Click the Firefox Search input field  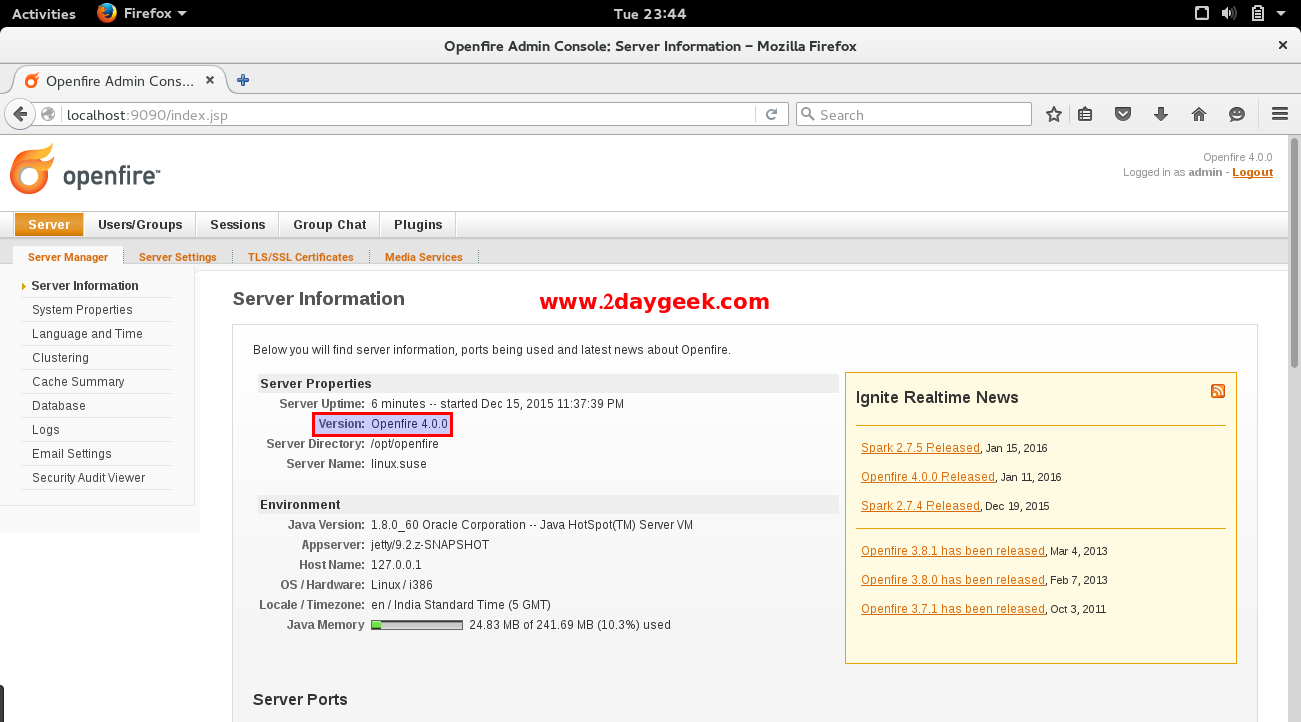click(x=914, y=115)
